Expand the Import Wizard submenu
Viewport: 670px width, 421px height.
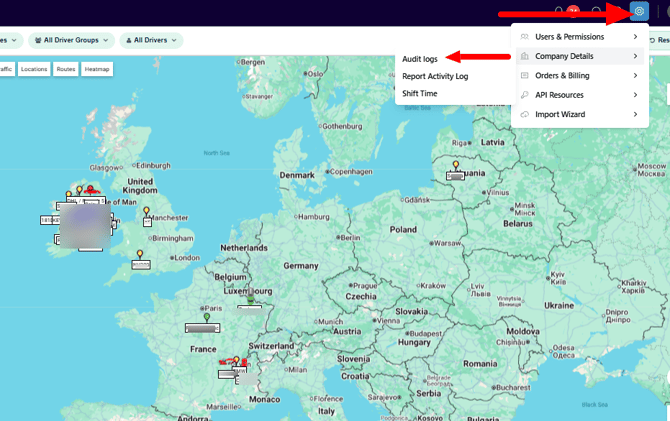[x=580, y=114]
